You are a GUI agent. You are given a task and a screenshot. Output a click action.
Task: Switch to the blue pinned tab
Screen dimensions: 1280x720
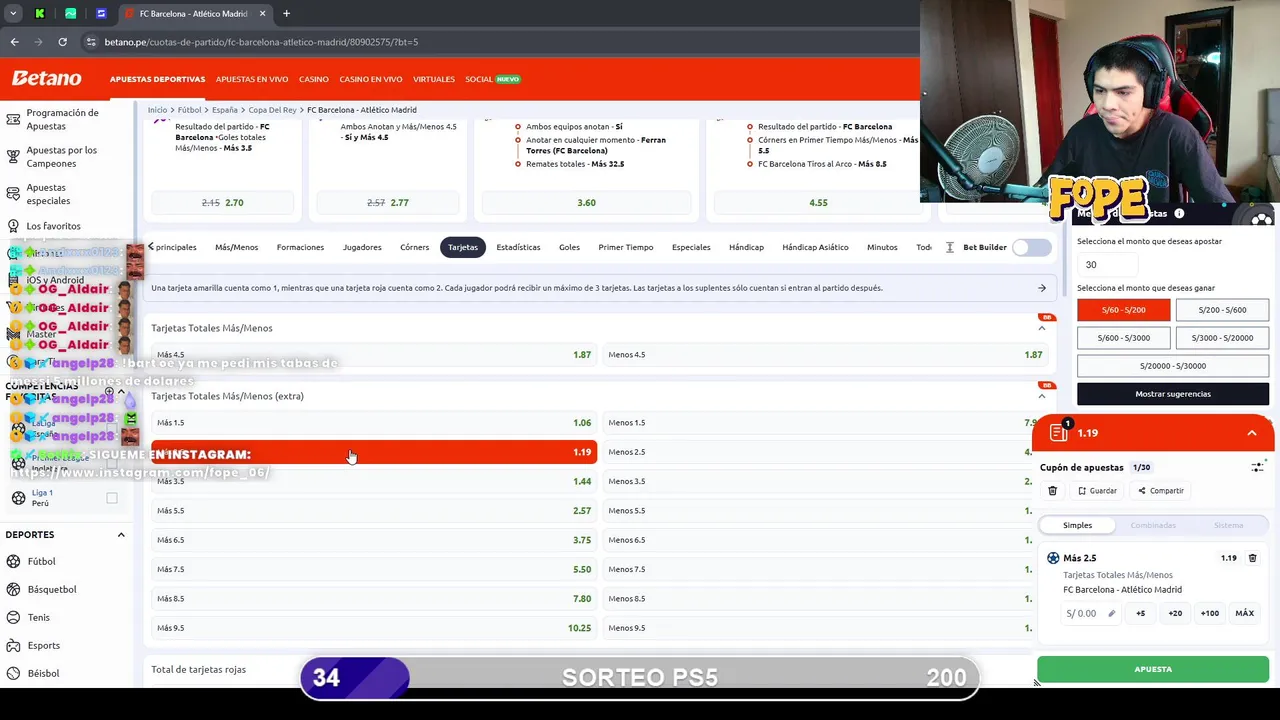(x=101, y=13)
